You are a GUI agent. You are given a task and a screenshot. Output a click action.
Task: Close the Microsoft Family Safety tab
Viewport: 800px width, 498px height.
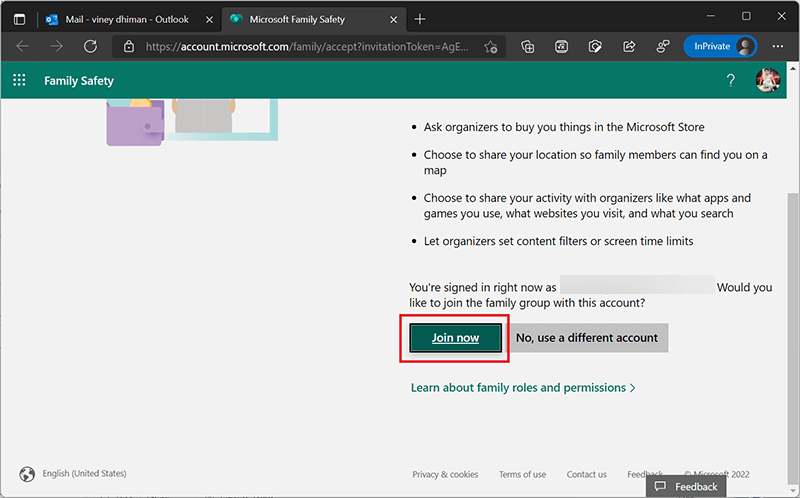[393, 20]
